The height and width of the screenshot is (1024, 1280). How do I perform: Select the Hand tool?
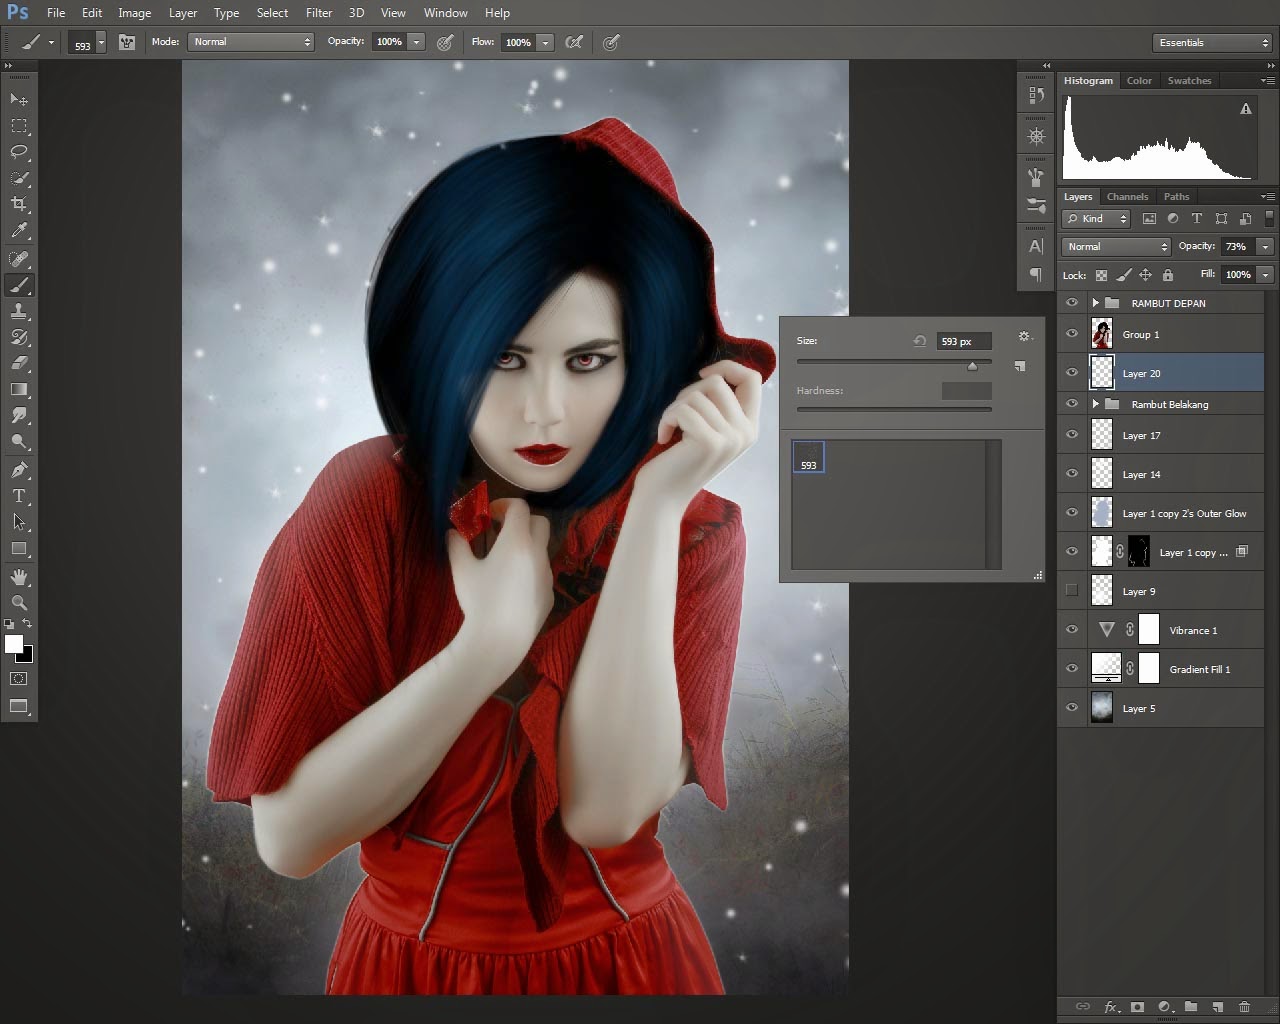(x=19, y=577)
